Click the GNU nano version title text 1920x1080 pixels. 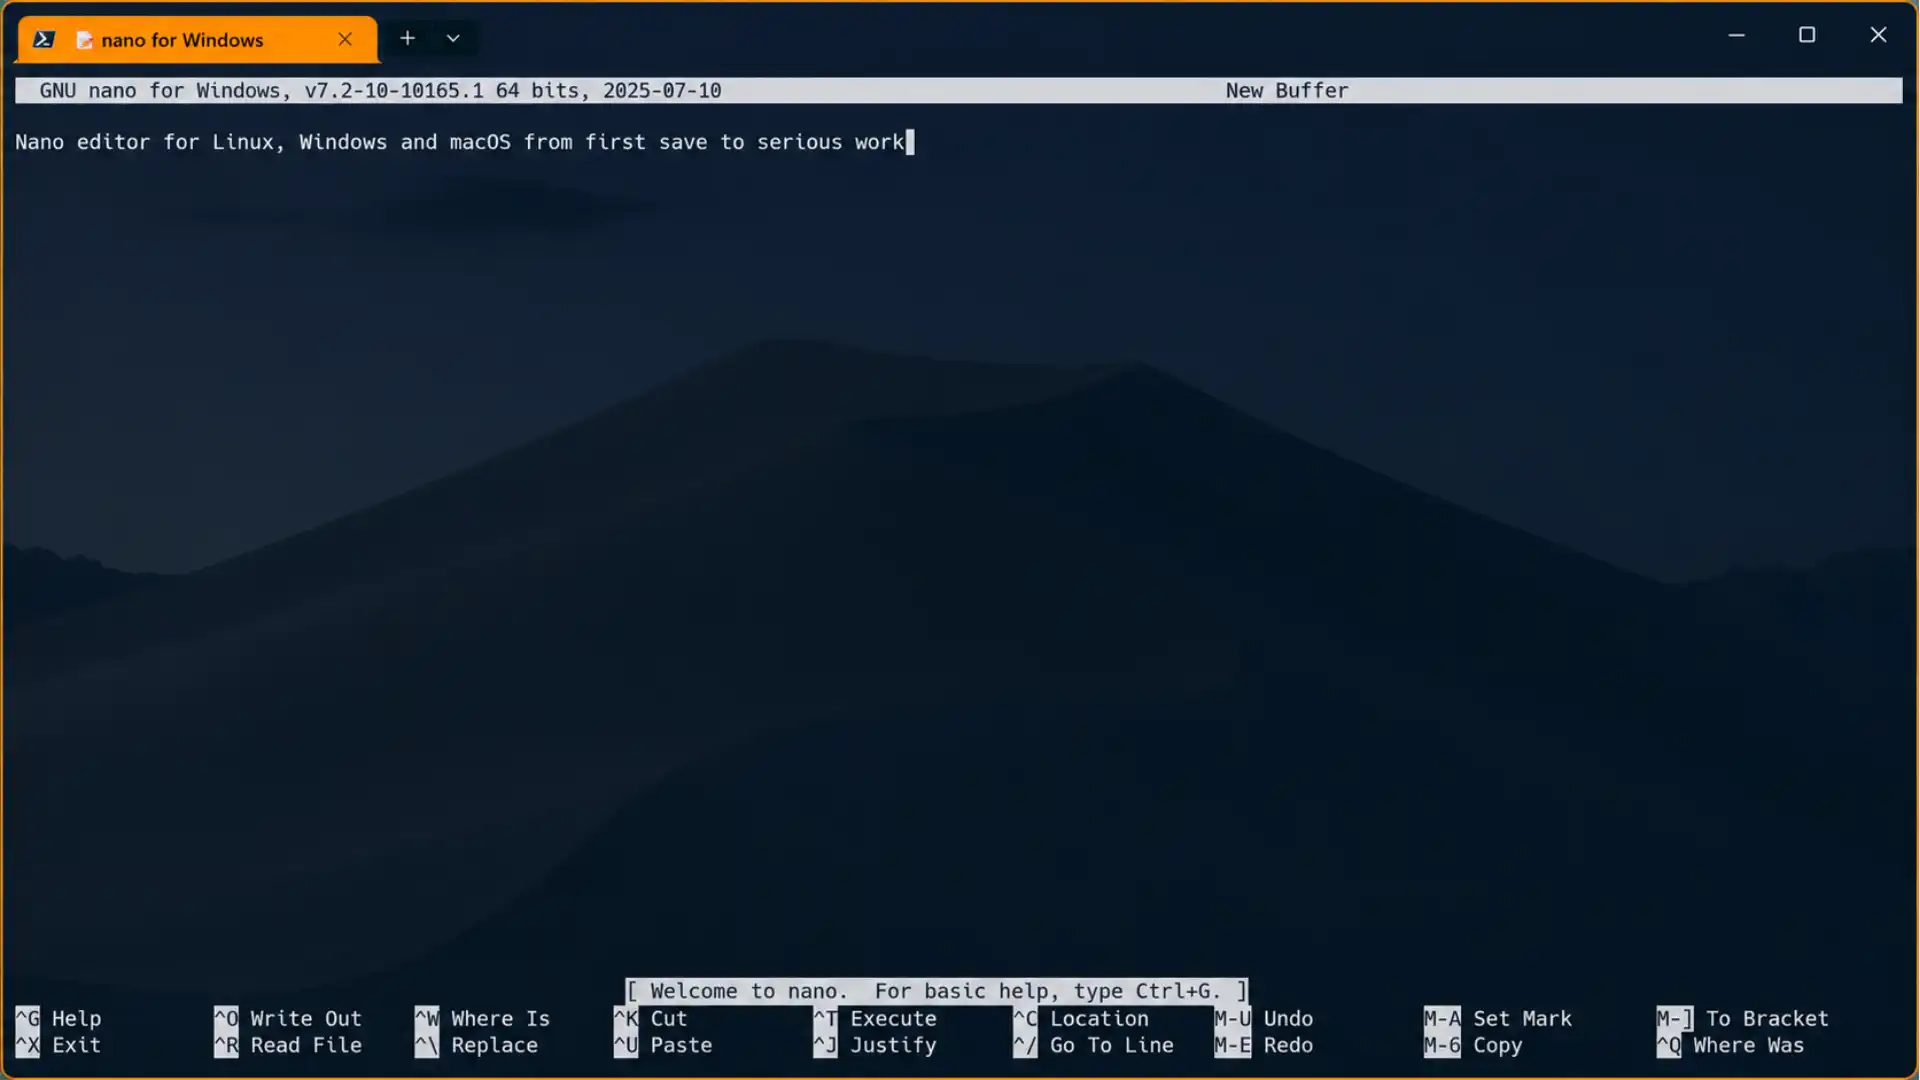coord(380,91)
